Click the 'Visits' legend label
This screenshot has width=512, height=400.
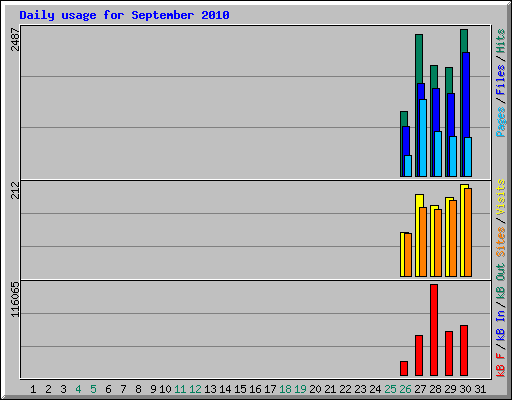coord(500,197)
